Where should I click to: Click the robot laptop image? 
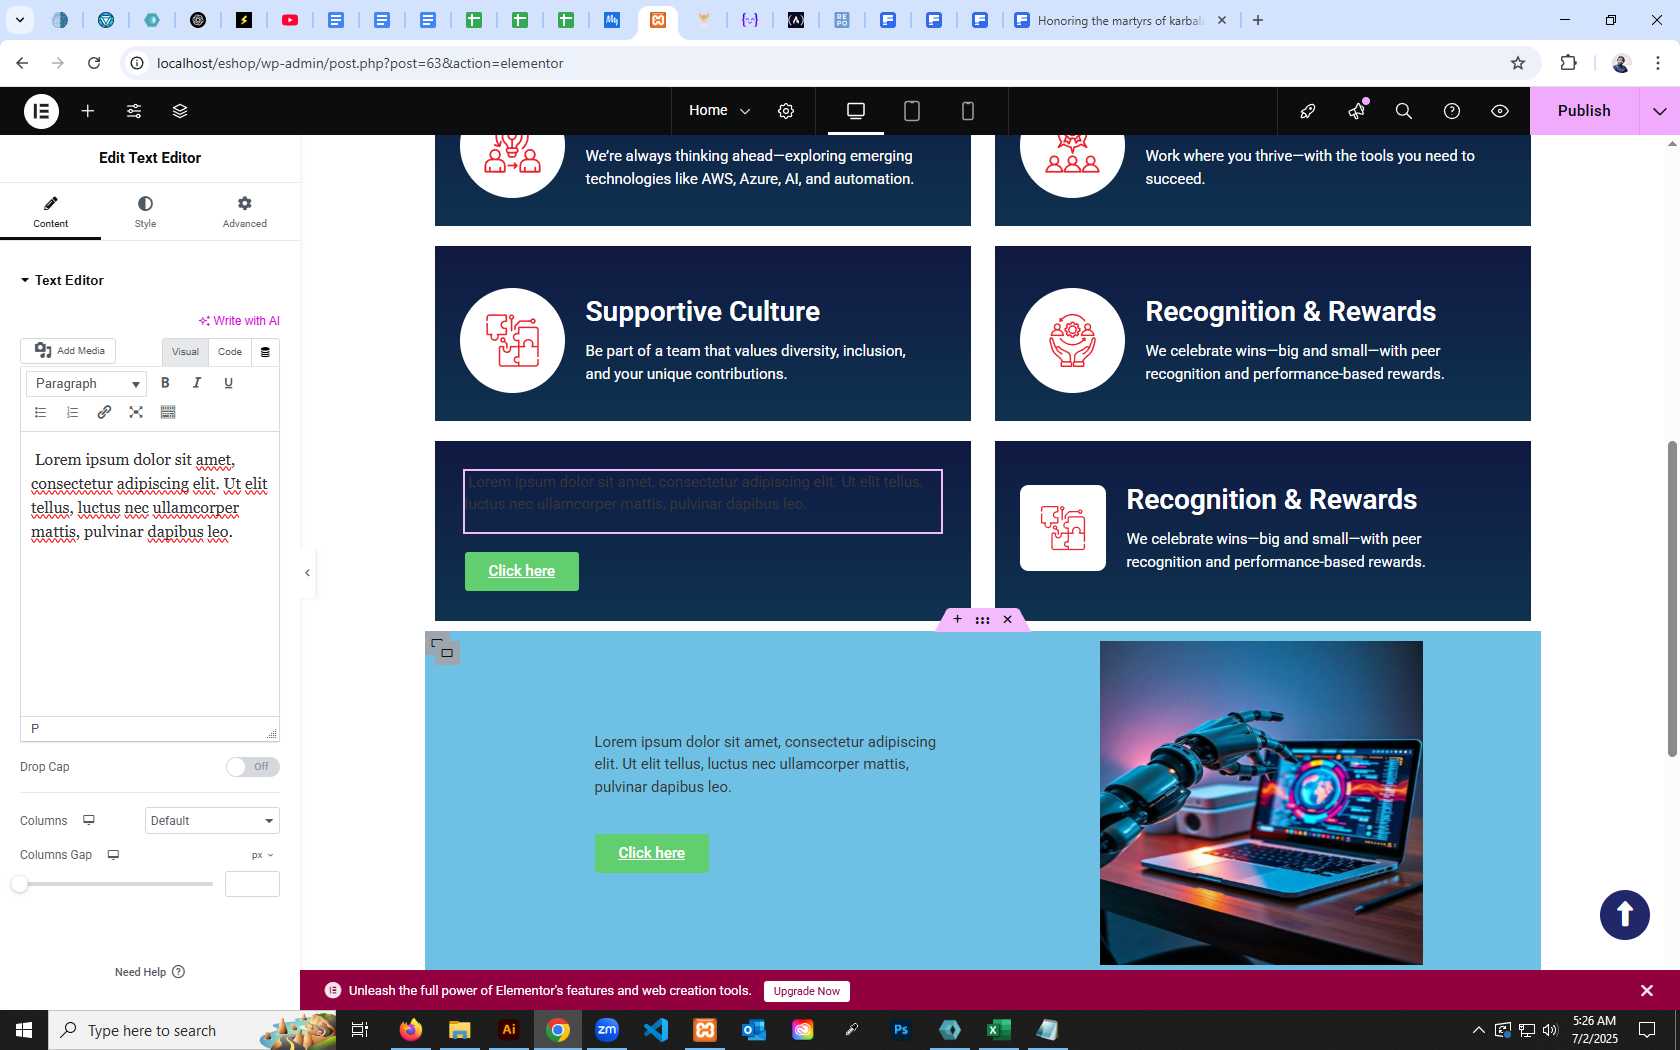[1261, 803]
